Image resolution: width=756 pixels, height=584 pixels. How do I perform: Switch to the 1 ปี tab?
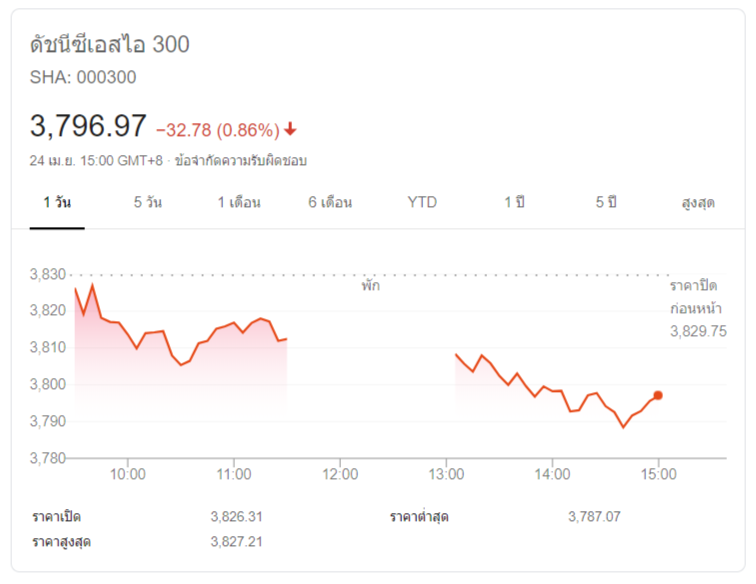pos(514,203)
